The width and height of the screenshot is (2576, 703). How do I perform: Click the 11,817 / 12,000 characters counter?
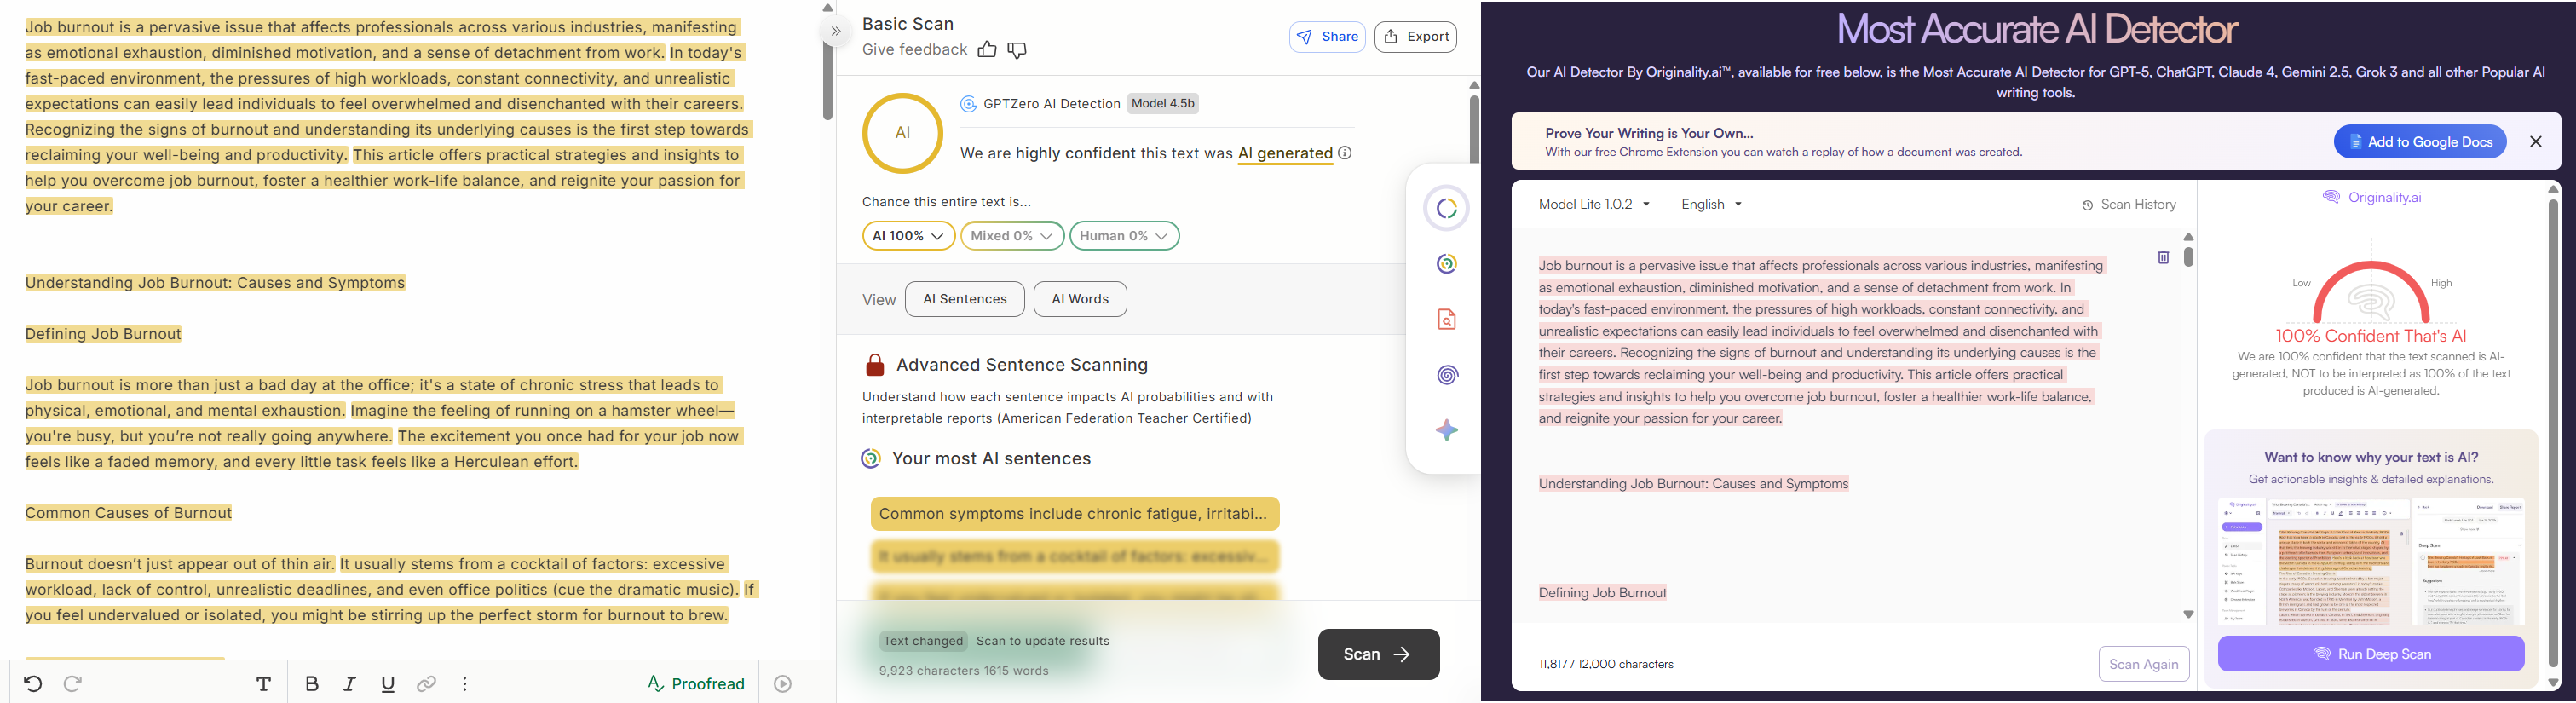1606,664
